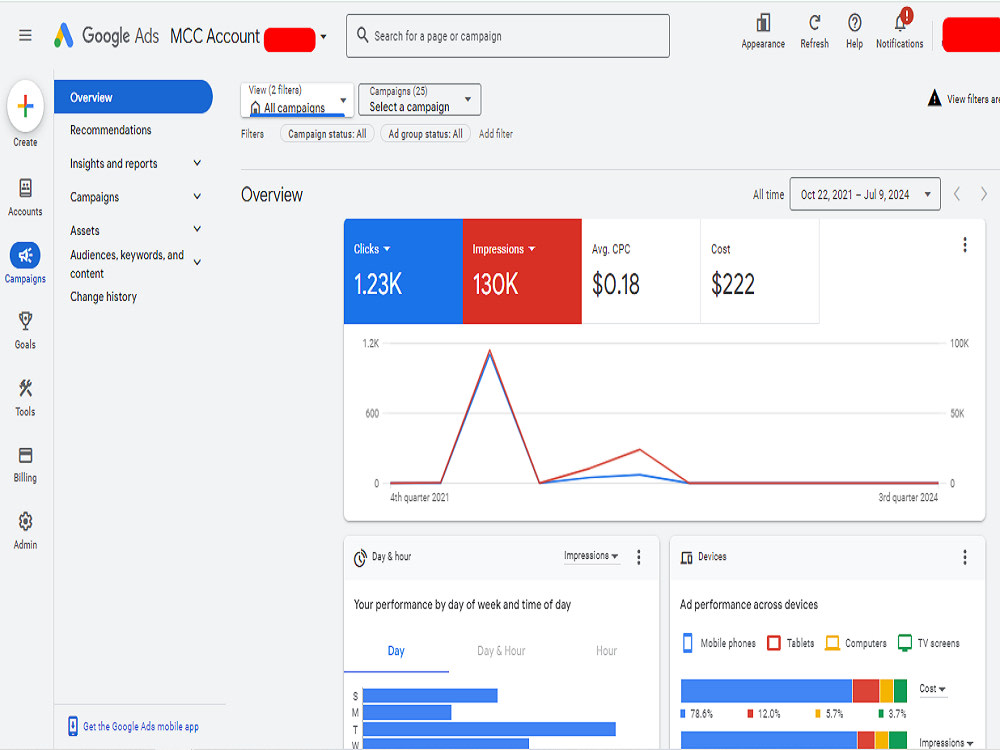The height and width of the screenshot is (750, 1000).
Task: Click the TV screens legend icon
Action: click(x=904, y=643)
